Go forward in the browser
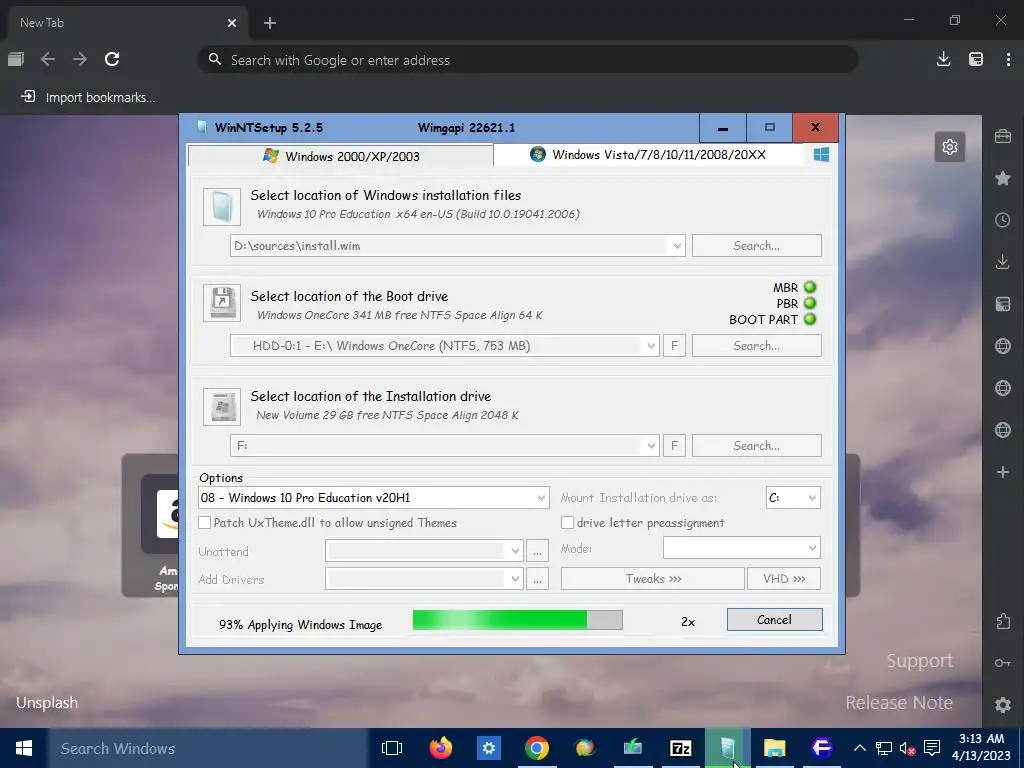The height and width of the screenshot is (768, 1024). tap(80, 59)
